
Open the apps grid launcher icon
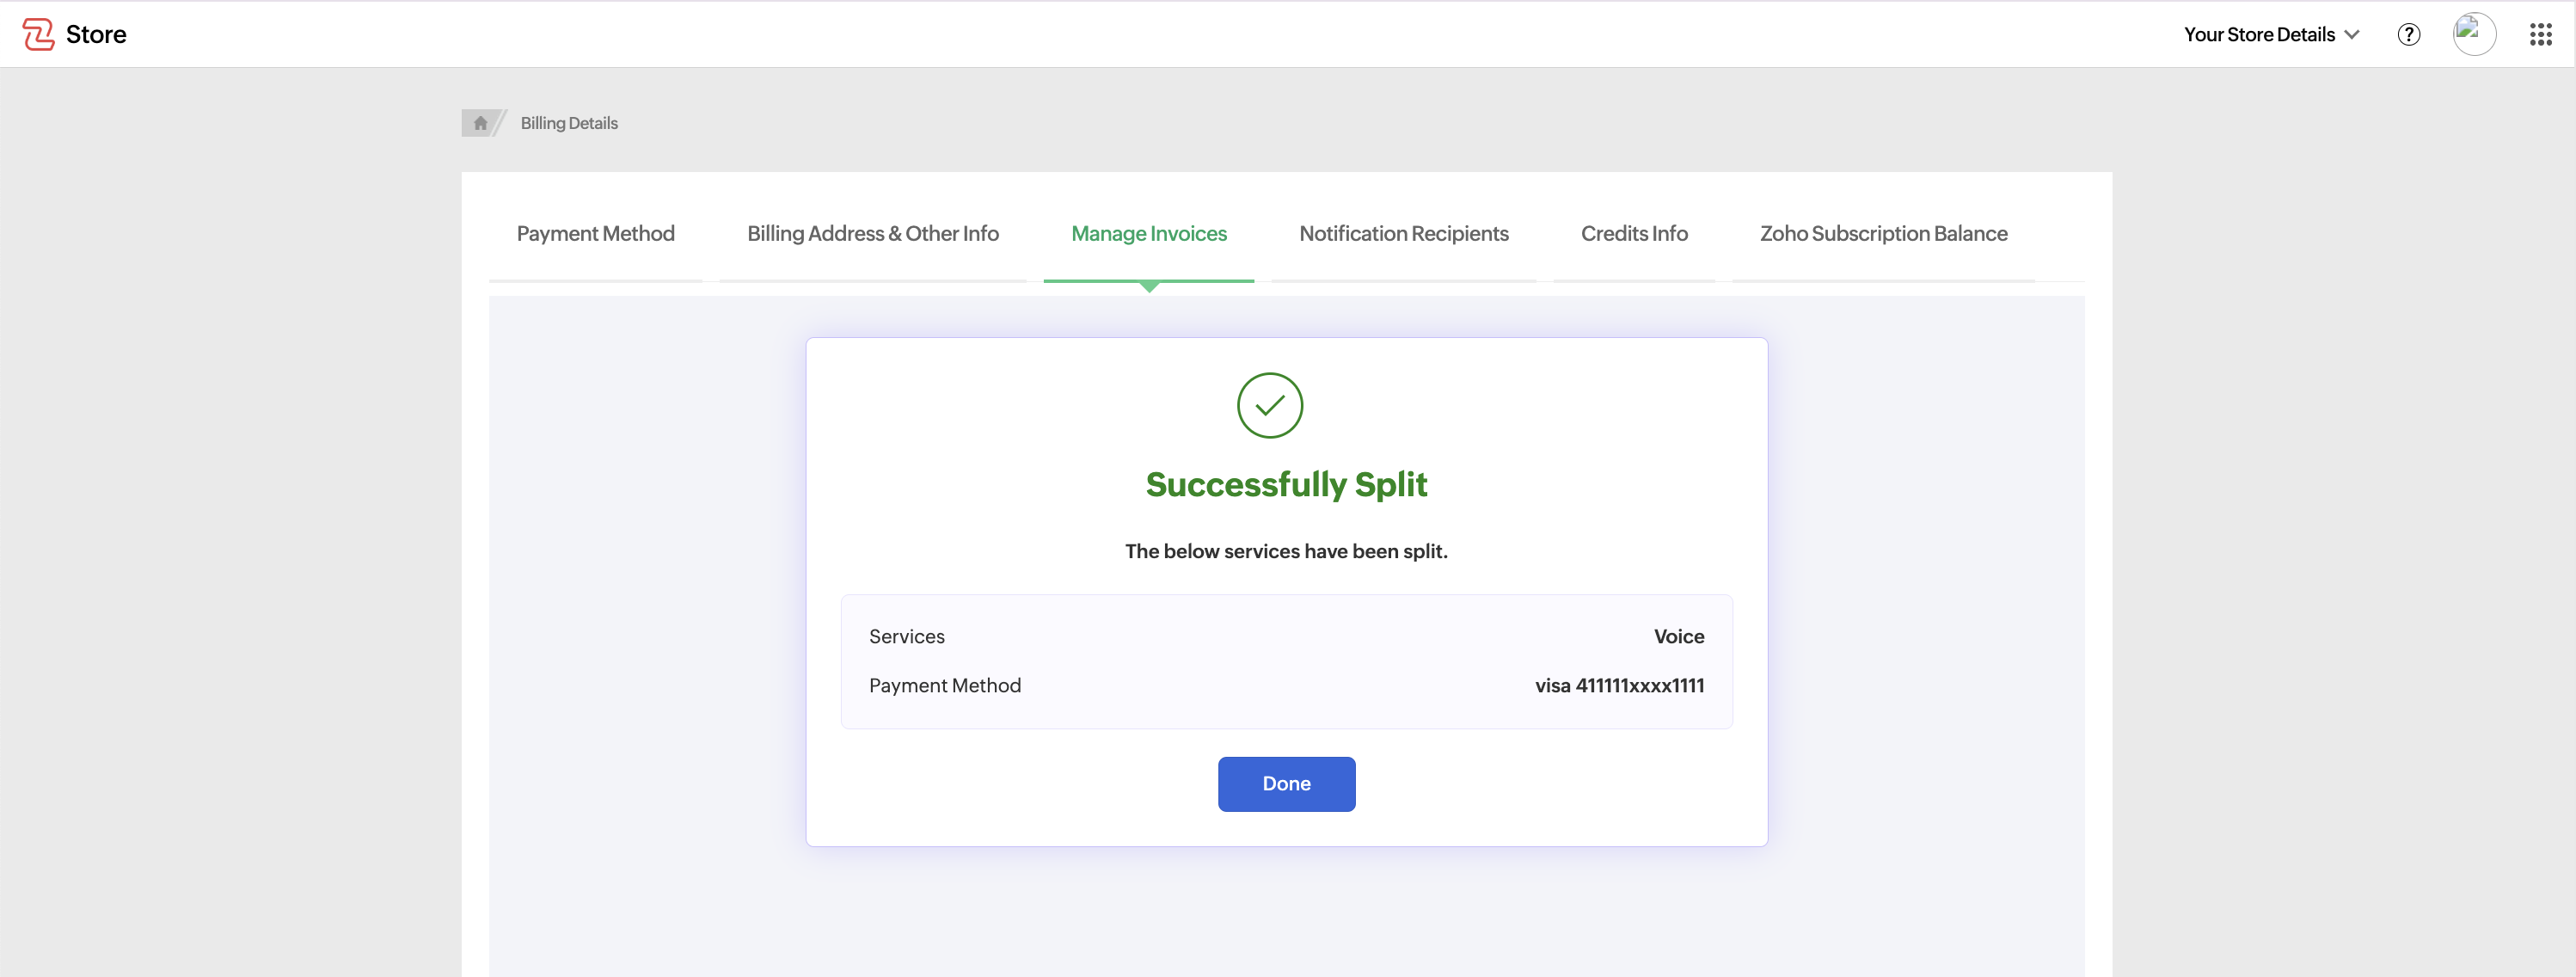(x=2540, y=34)
